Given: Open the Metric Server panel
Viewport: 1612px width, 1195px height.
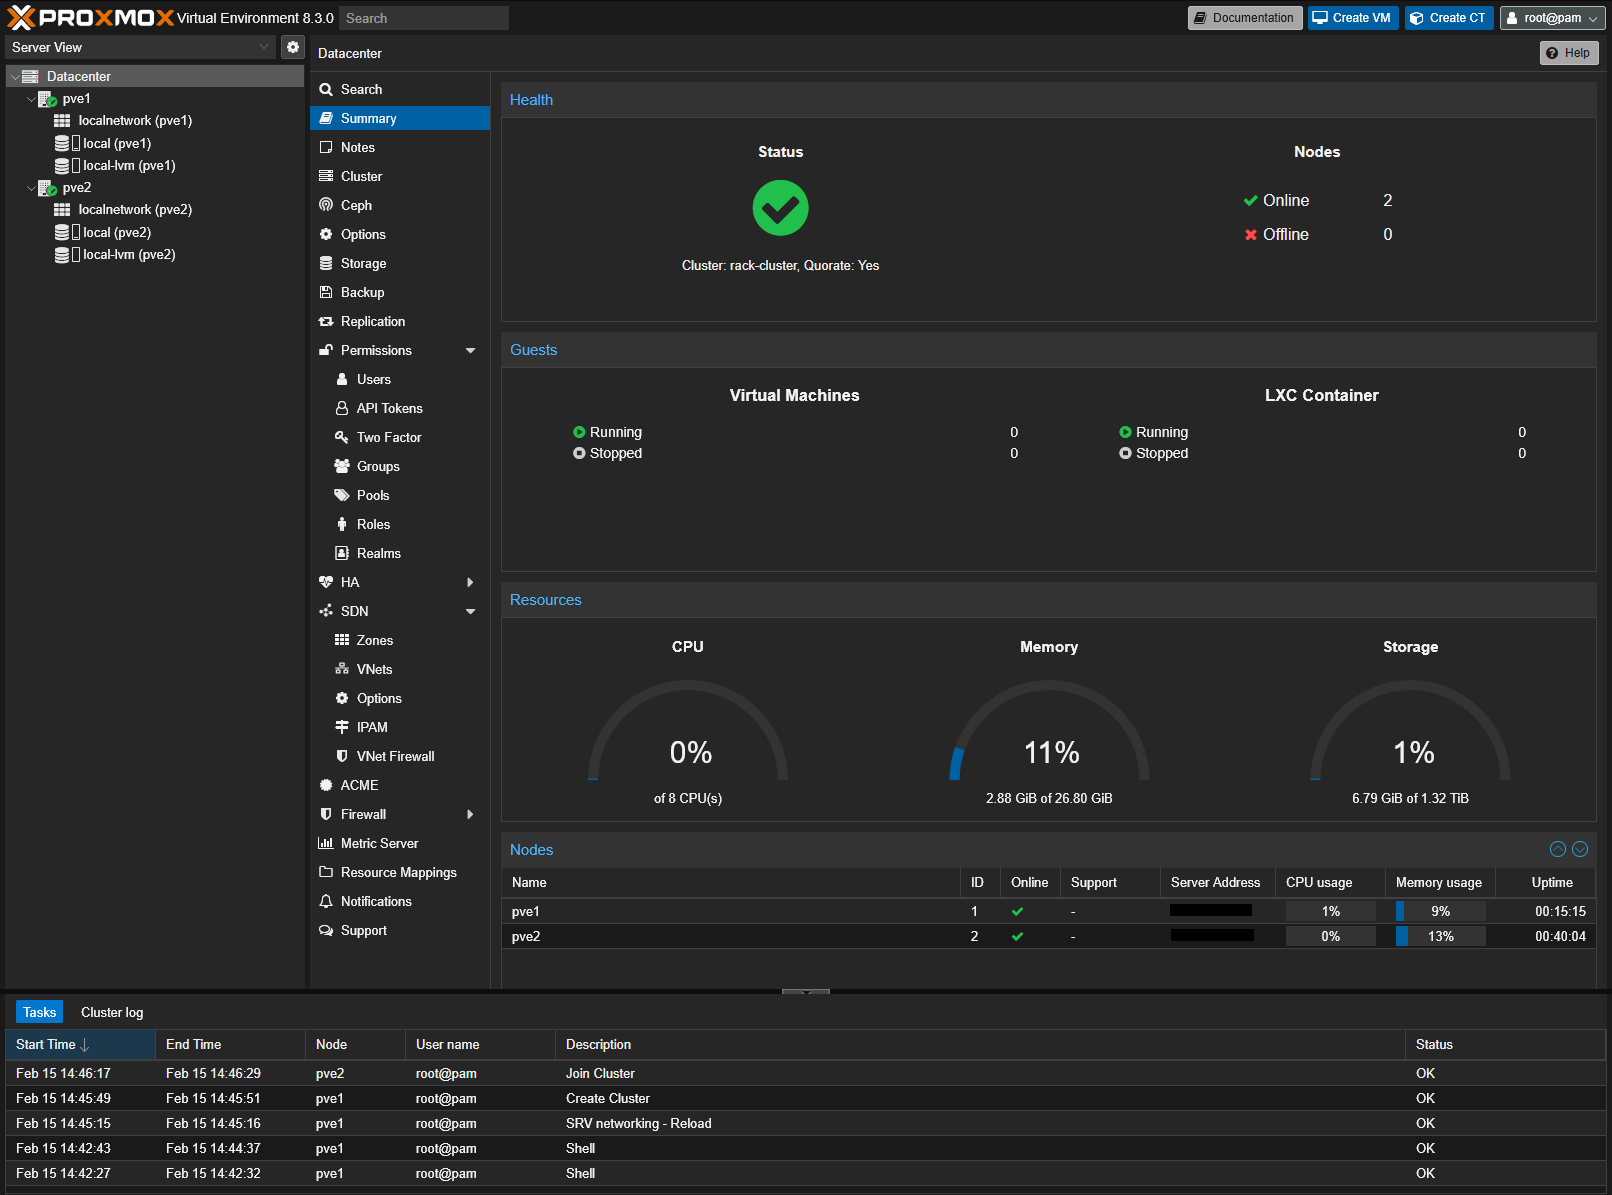Looking at the screenshot, I should pos(379,843).
